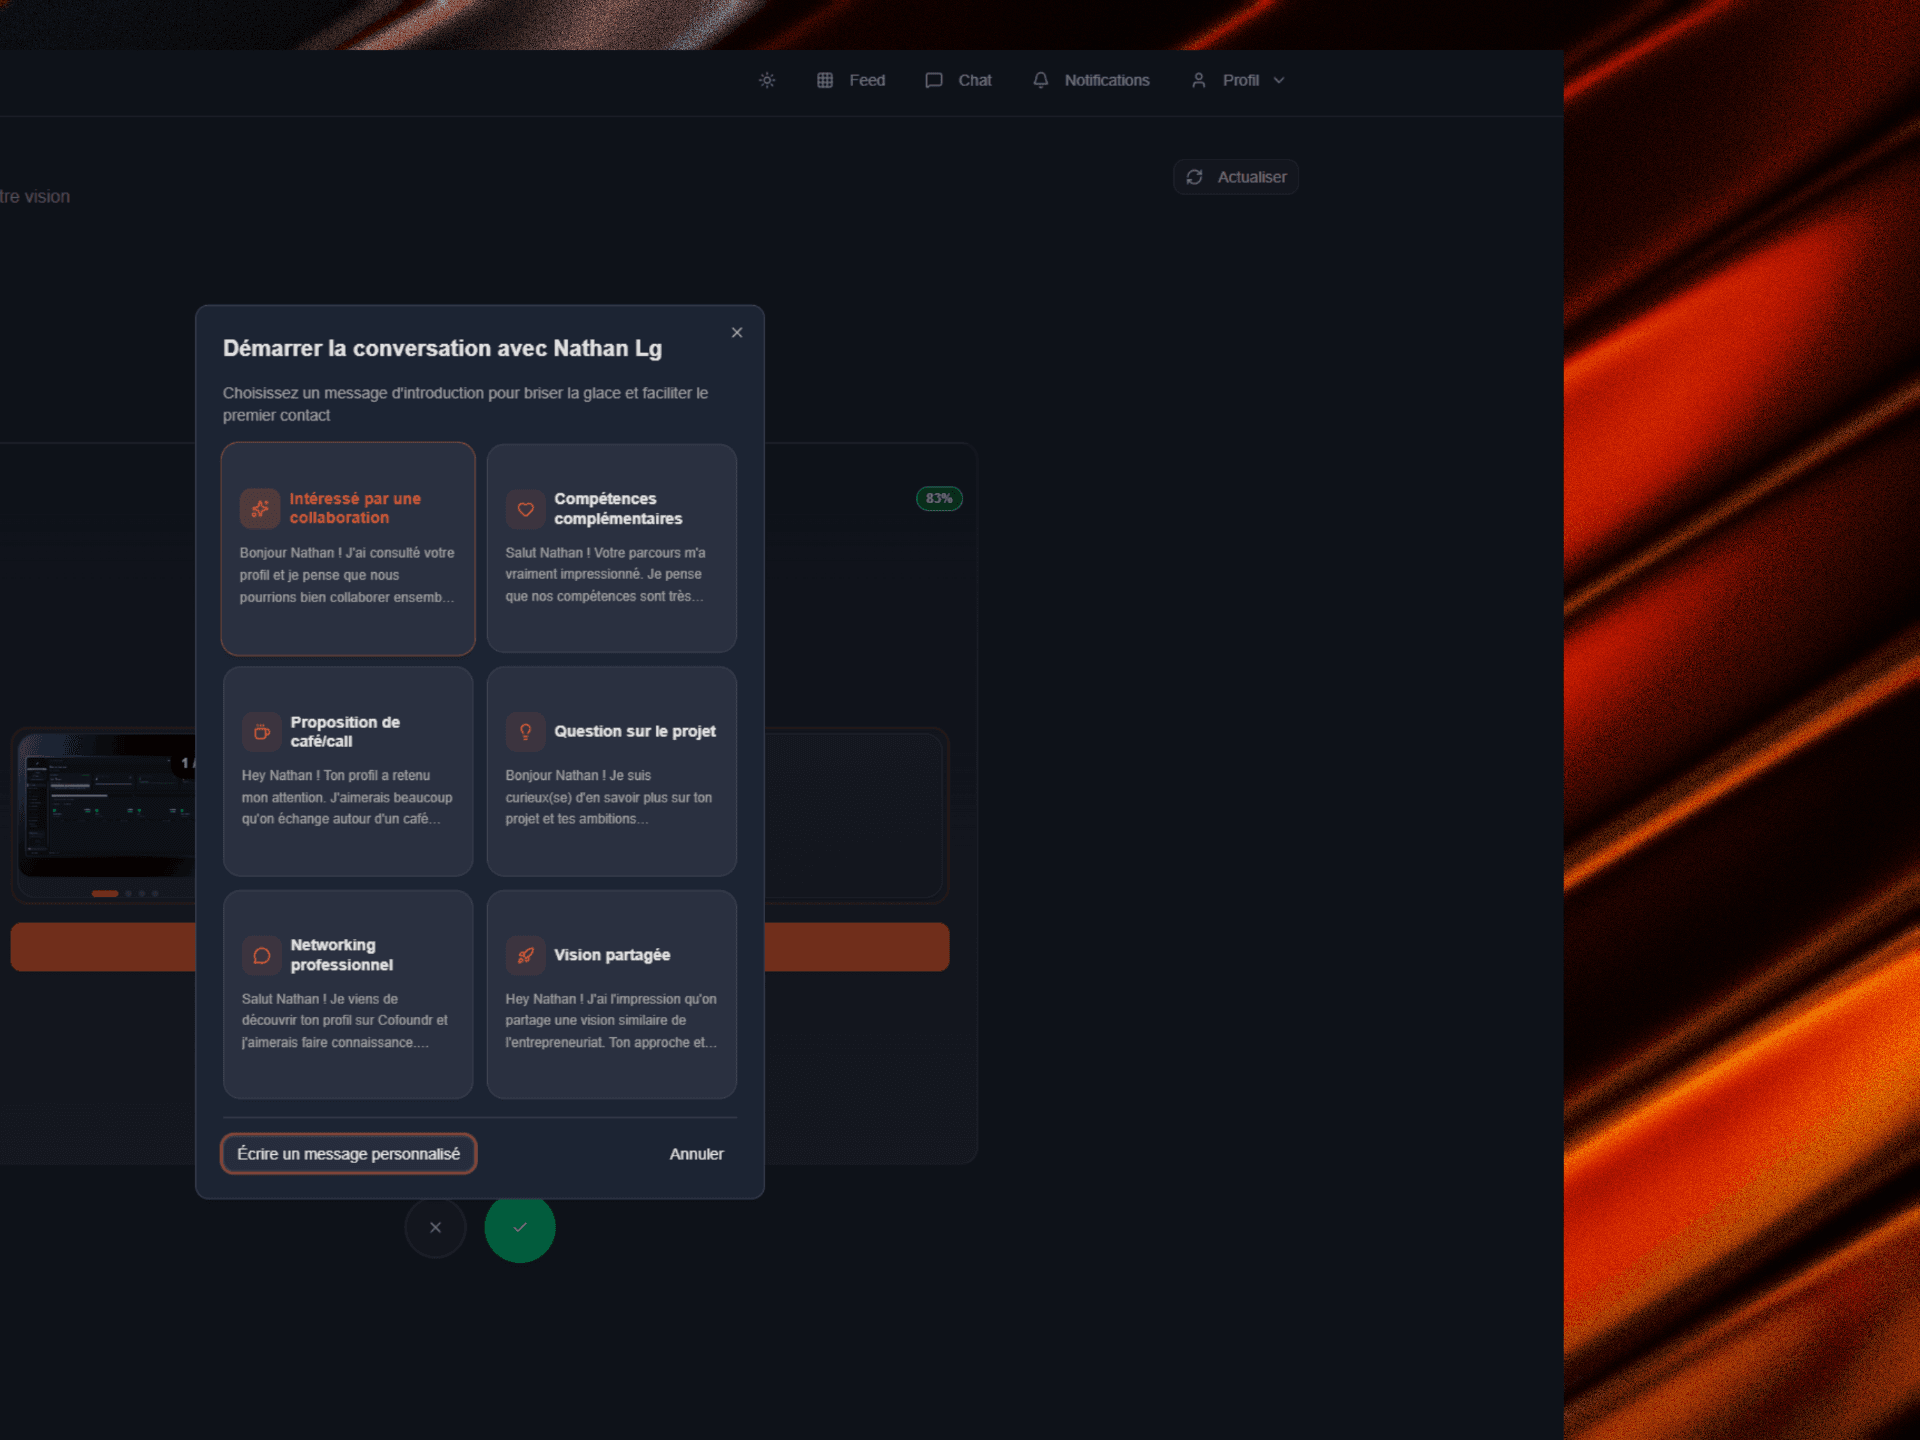Close the conversation dialog with the X
Viewport: 1920px width, 1440px height.
point(737,332)
